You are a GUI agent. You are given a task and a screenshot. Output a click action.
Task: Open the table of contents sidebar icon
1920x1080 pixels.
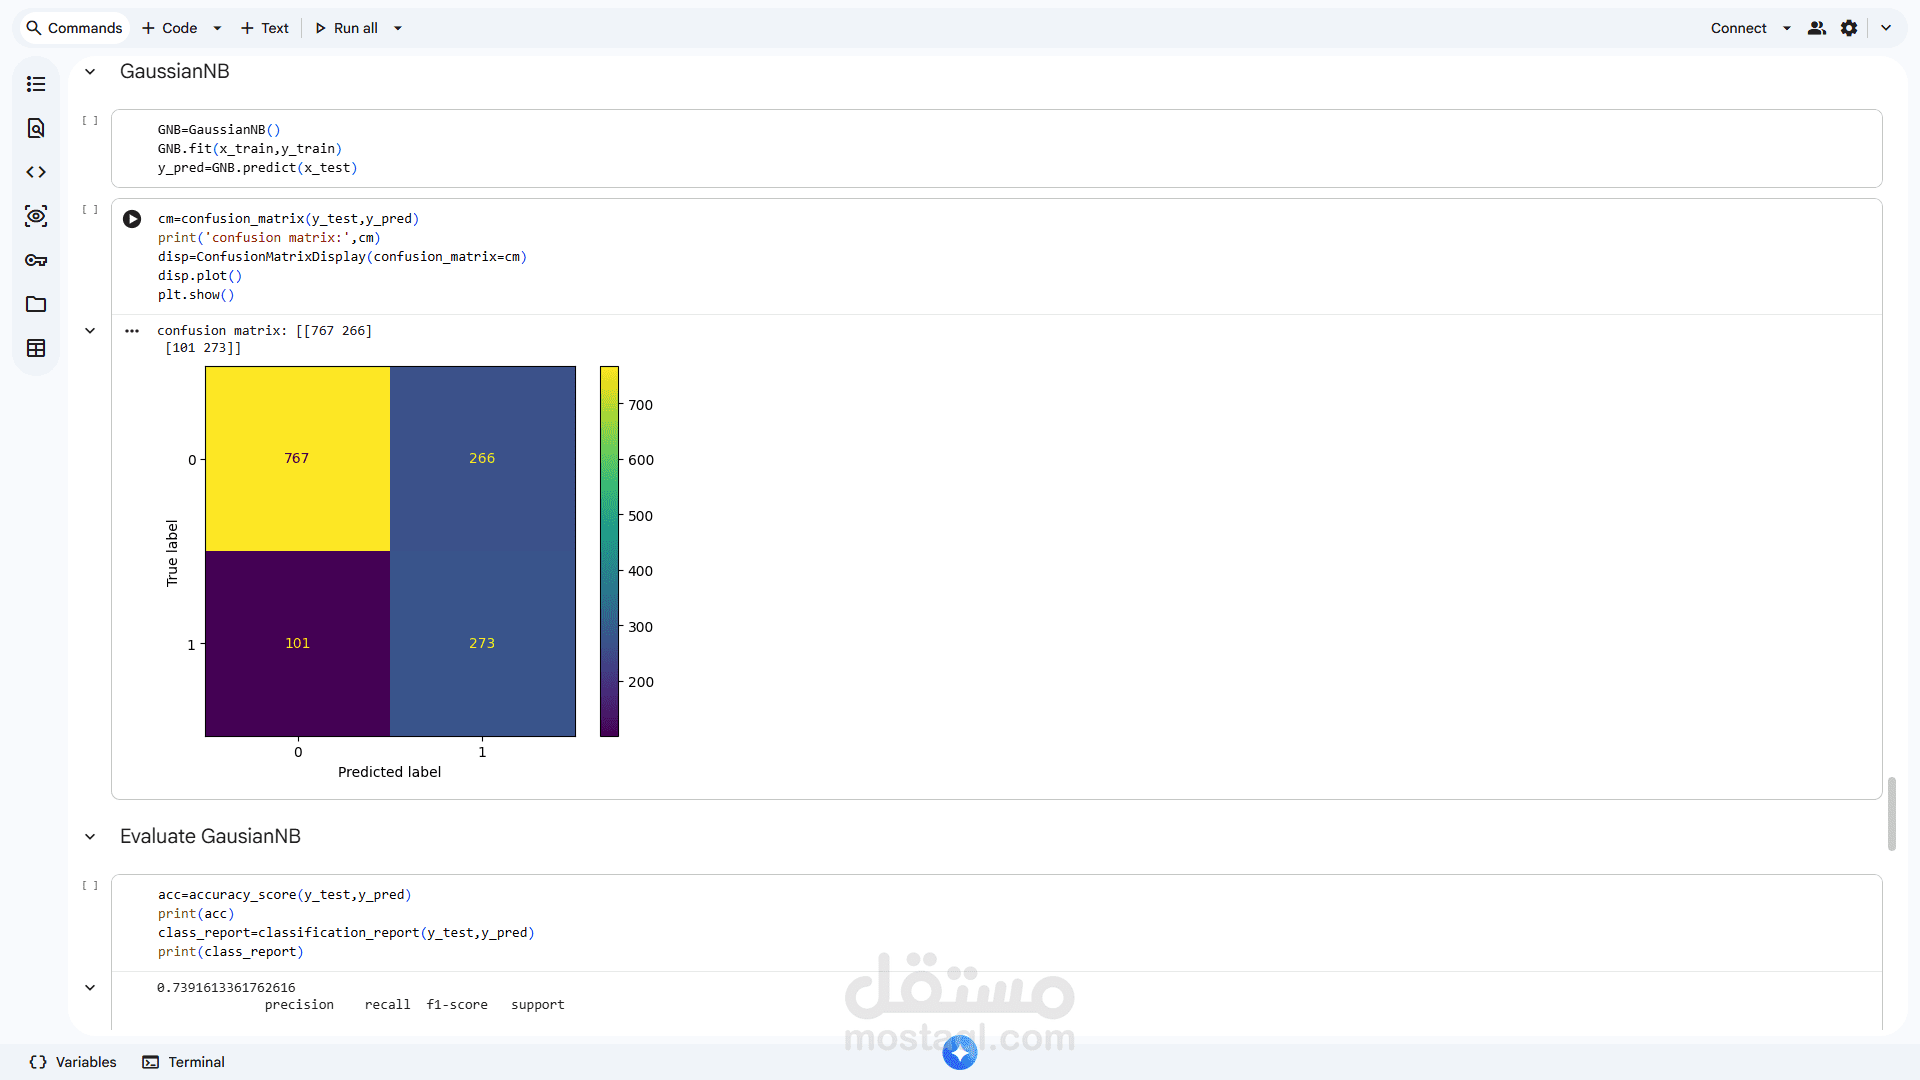(x=36, y=84)
